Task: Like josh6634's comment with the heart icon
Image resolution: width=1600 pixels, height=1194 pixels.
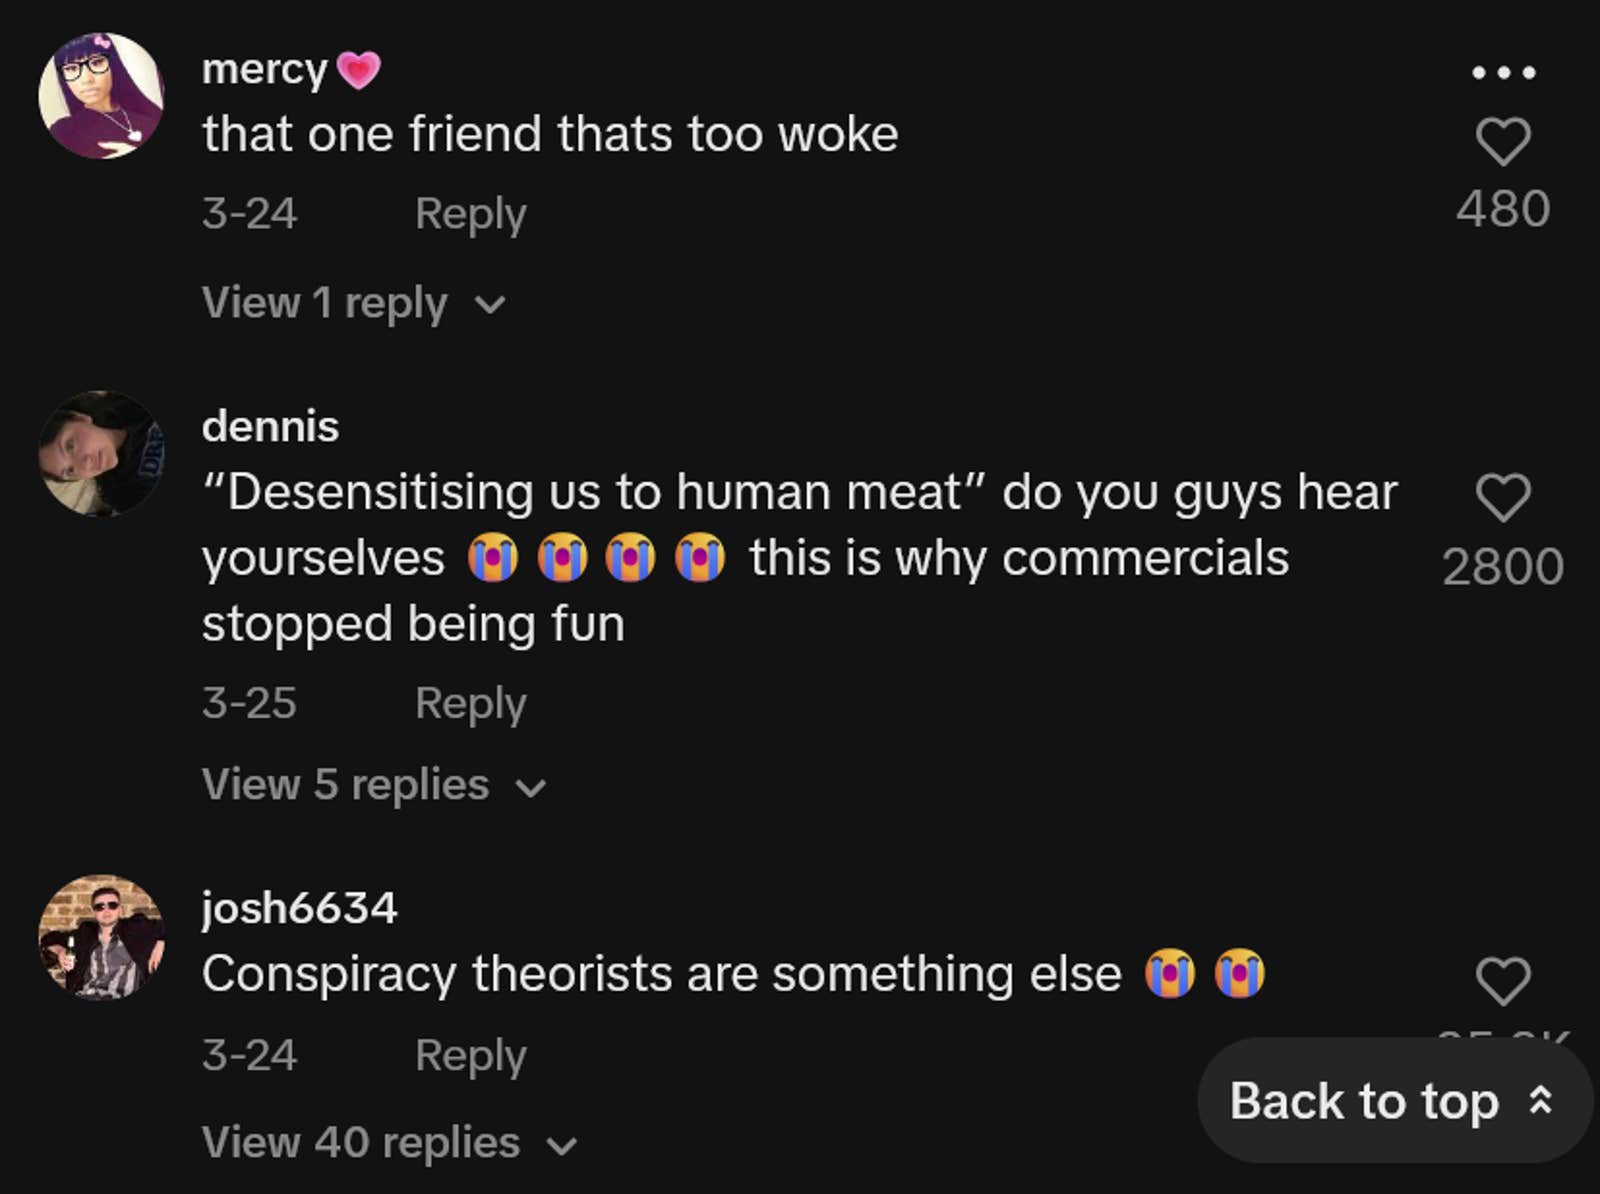Action: pos(1503,980)
